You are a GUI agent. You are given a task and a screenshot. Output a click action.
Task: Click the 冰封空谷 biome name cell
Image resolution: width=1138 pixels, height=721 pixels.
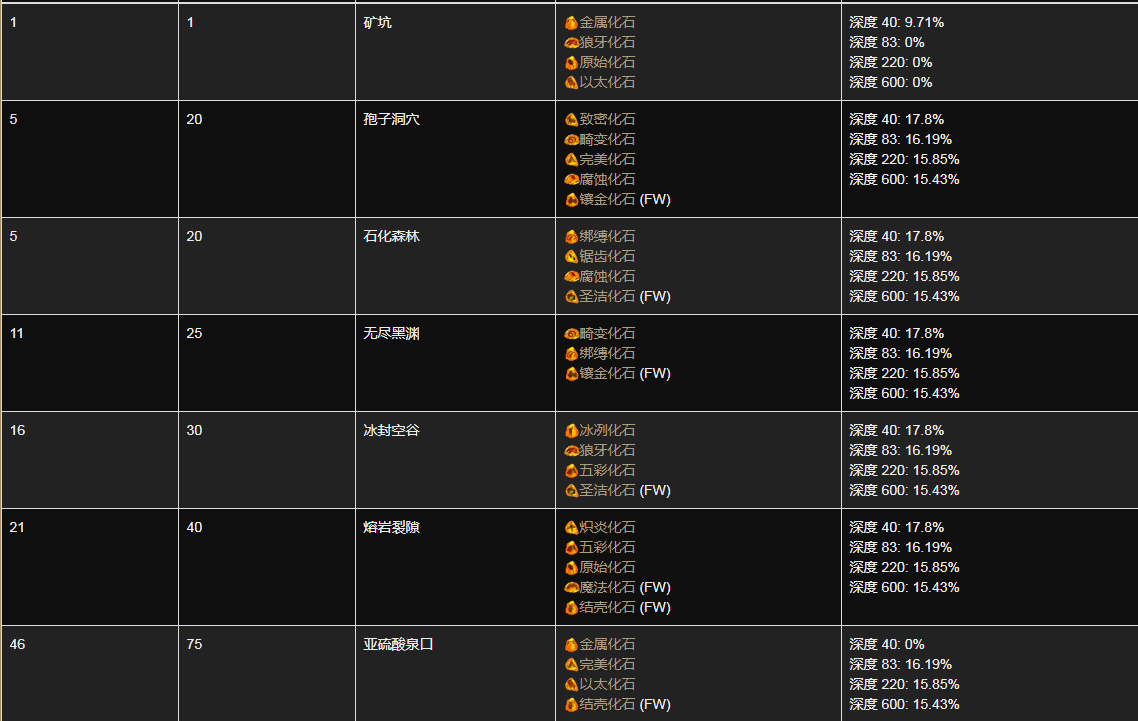391,430
